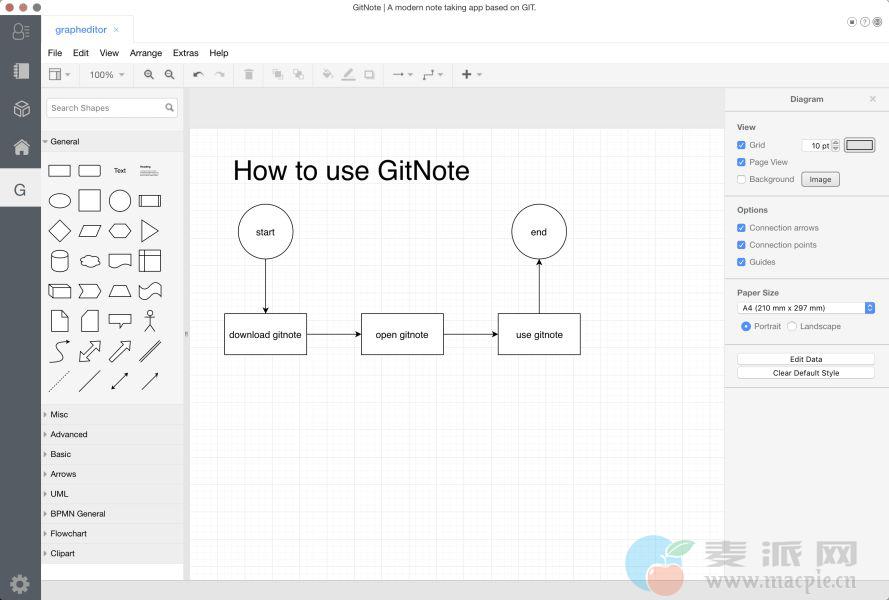Image resolution: width=889 pixels, height=600 pixels.
Task: Click the zoom out magnifier icon
Action: (x=169, y=75)
